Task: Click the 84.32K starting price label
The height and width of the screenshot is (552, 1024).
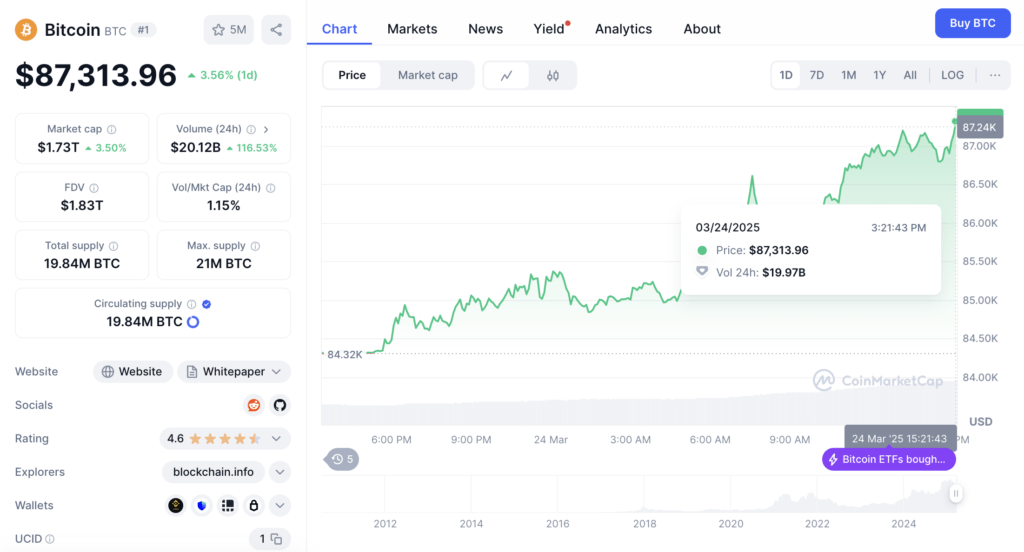Action: 344,354
